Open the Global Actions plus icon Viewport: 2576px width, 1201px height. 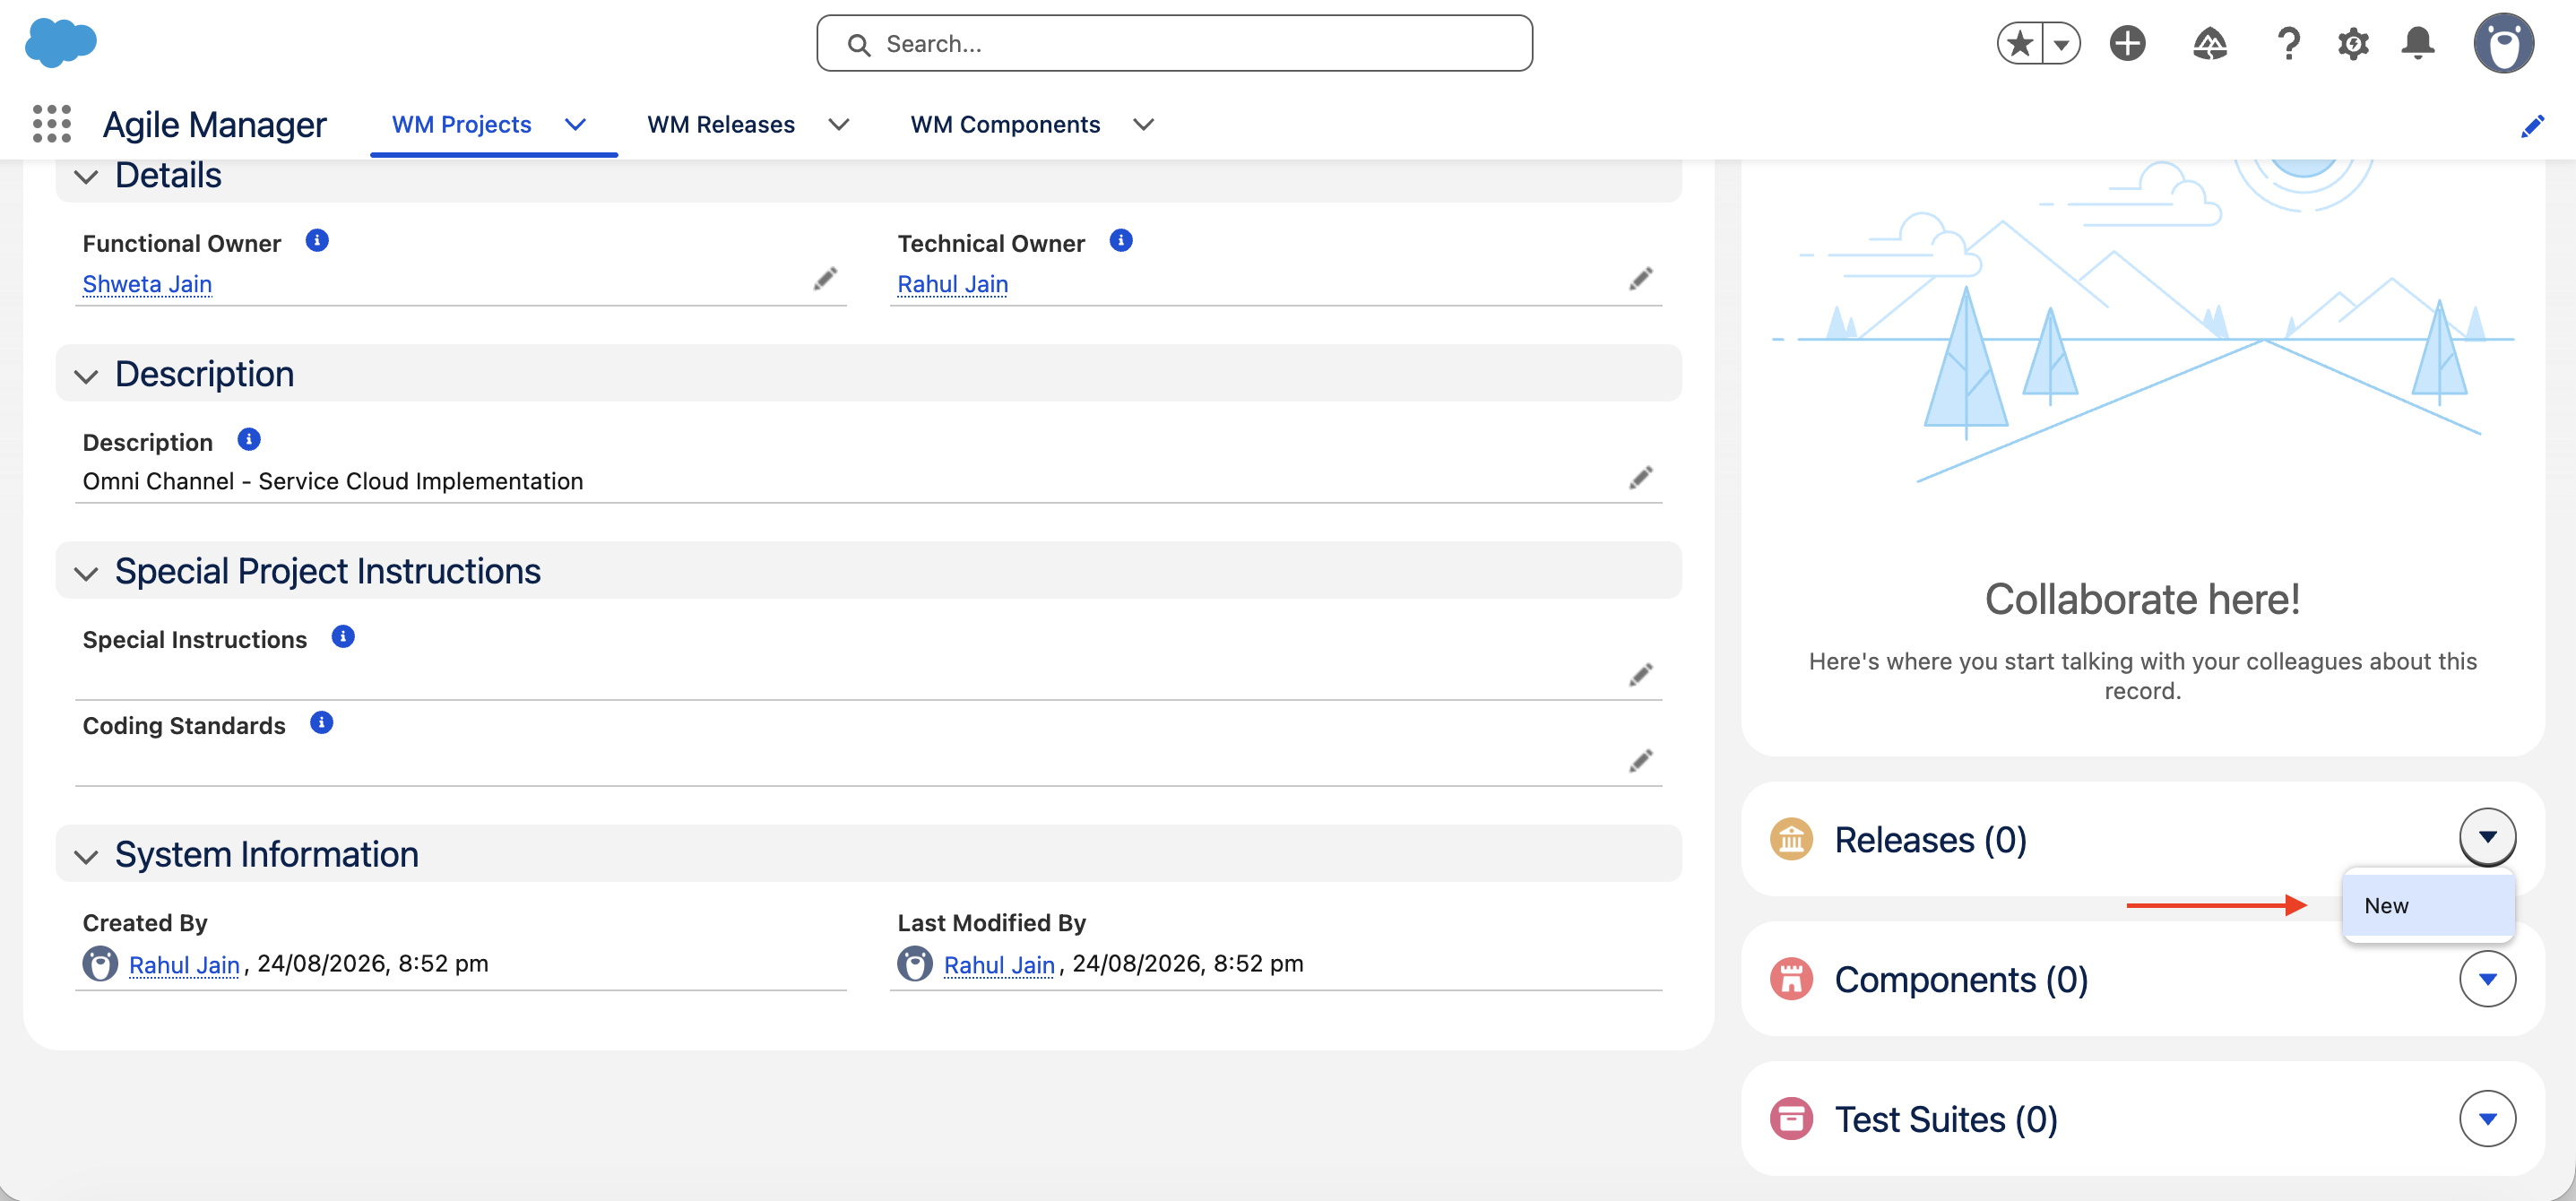tap(2127, 43)
